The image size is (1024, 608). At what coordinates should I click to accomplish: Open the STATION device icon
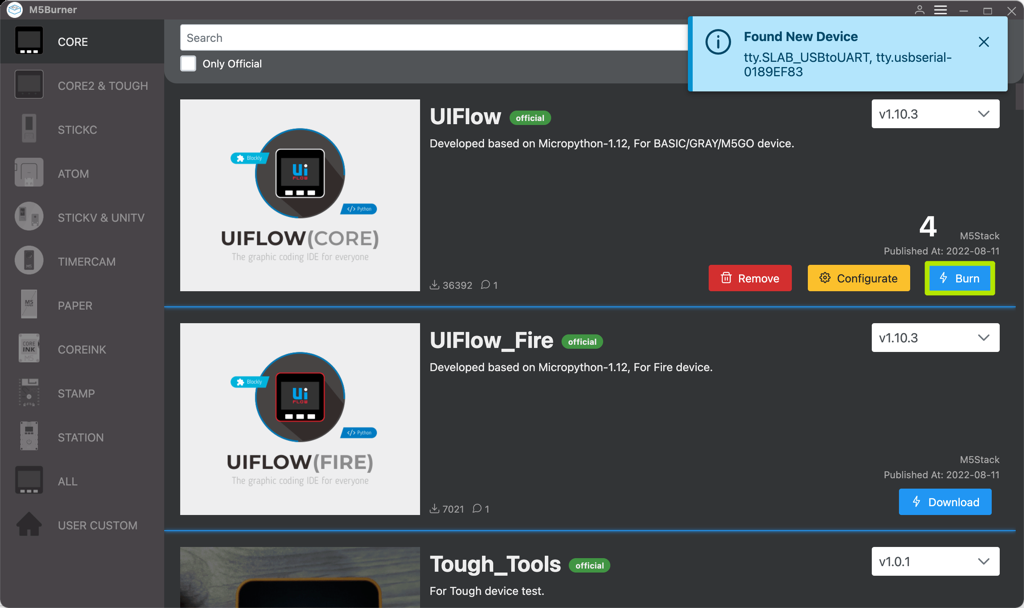coord(29,436)
